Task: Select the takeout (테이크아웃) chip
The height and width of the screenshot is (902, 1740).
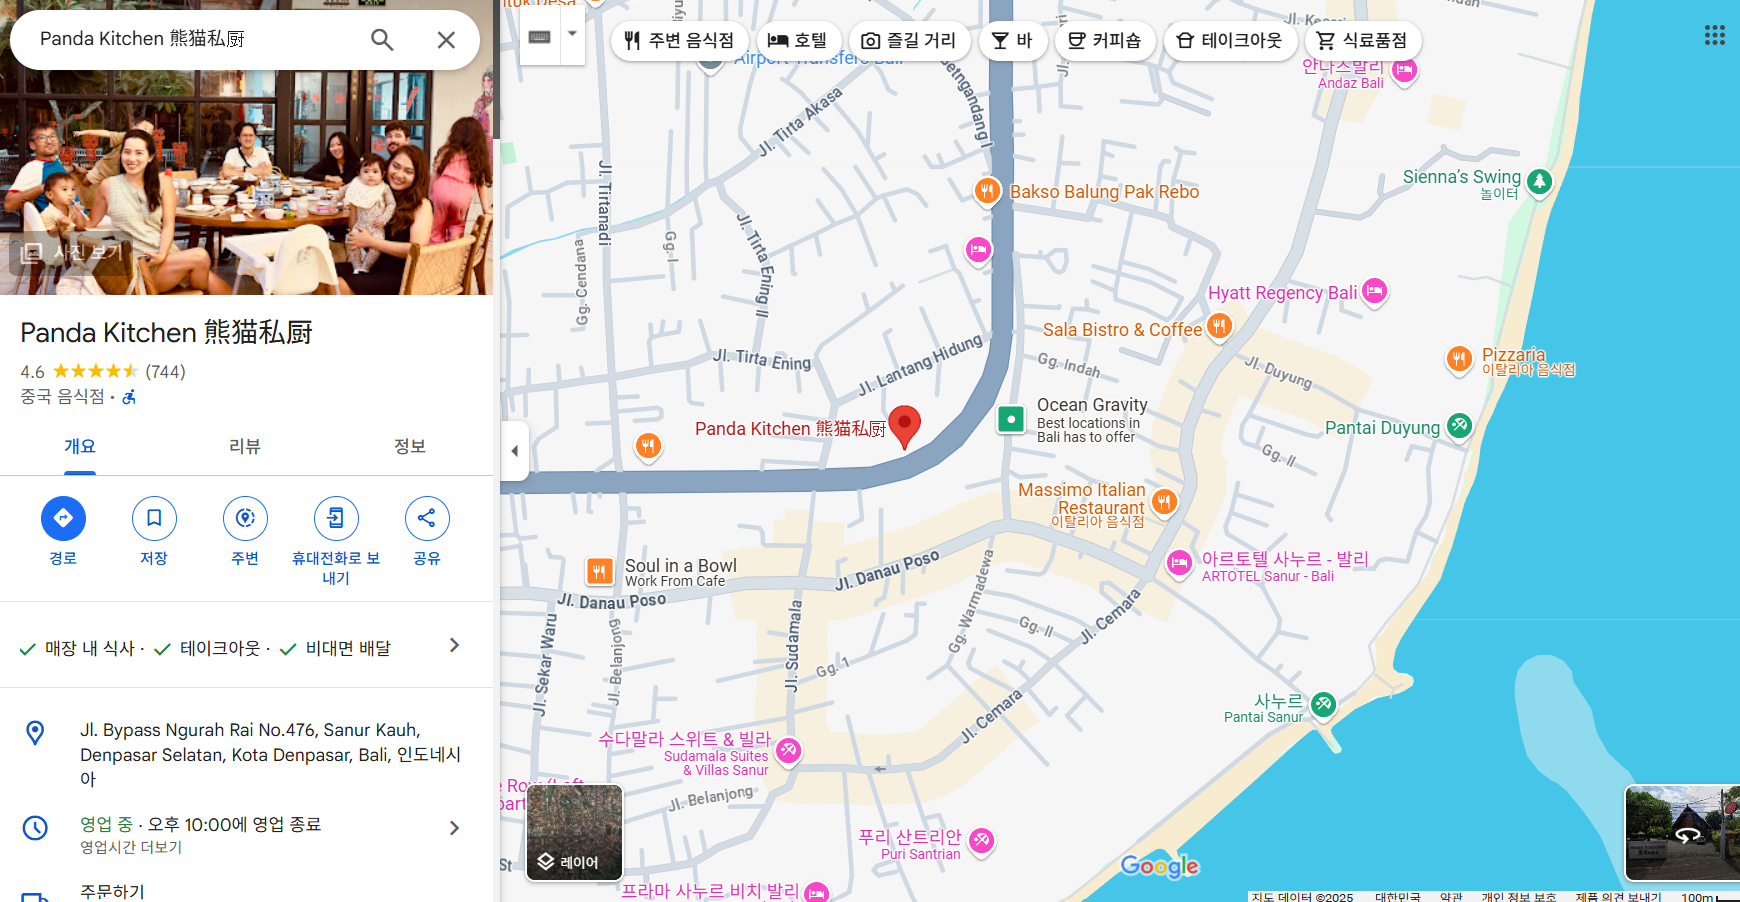Action: (x=1230, y=41)
